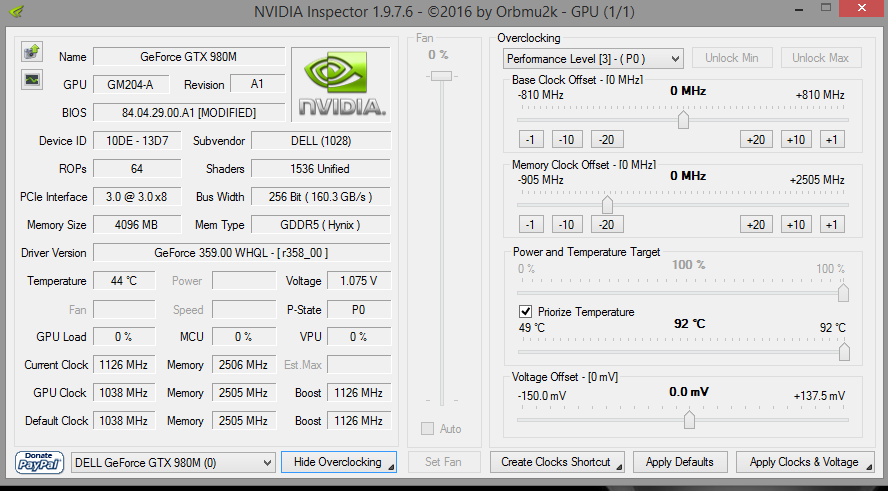Viewport: 888px width, 491px height.
Task: Click the Voltage field showing 1.075 V
Action: (x=359, y=281)
